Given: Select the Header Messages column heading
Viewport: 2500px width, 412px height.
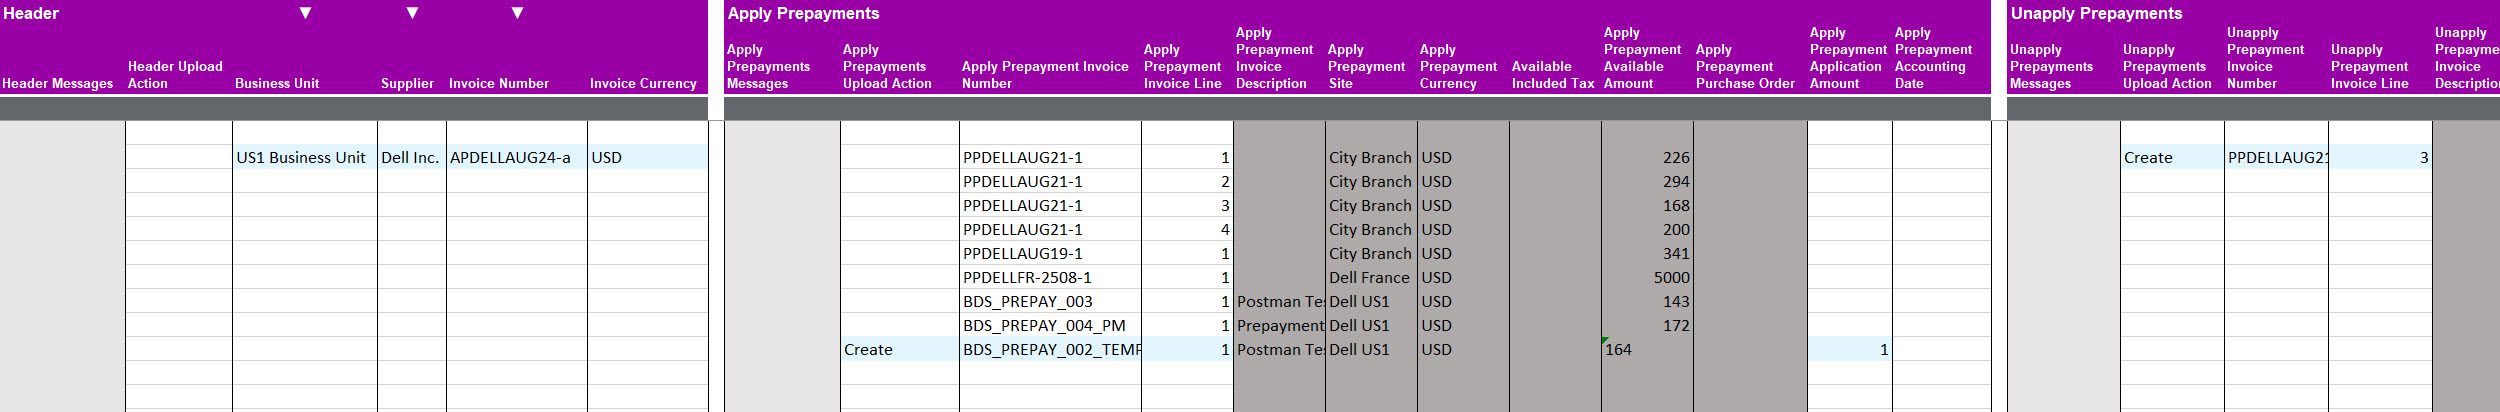Looking at the screenshot, I should (57, 84).
